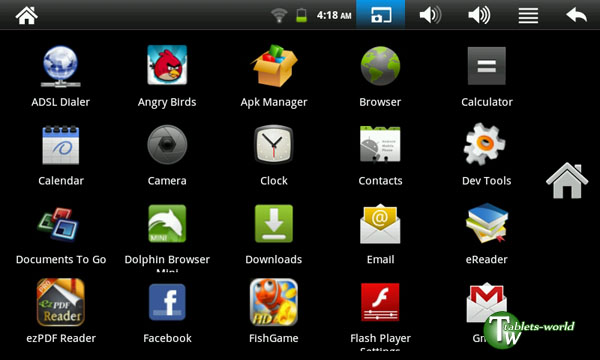Launch Documents To Go
The height and width of the screenshot is (360, 600).
click(x=58, y=225)
